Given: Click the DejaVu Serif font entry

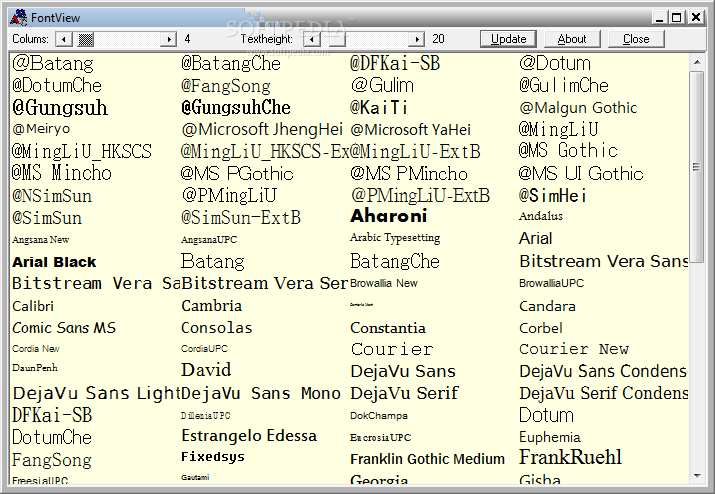Looking at the screenshot, I should point(404,393).
